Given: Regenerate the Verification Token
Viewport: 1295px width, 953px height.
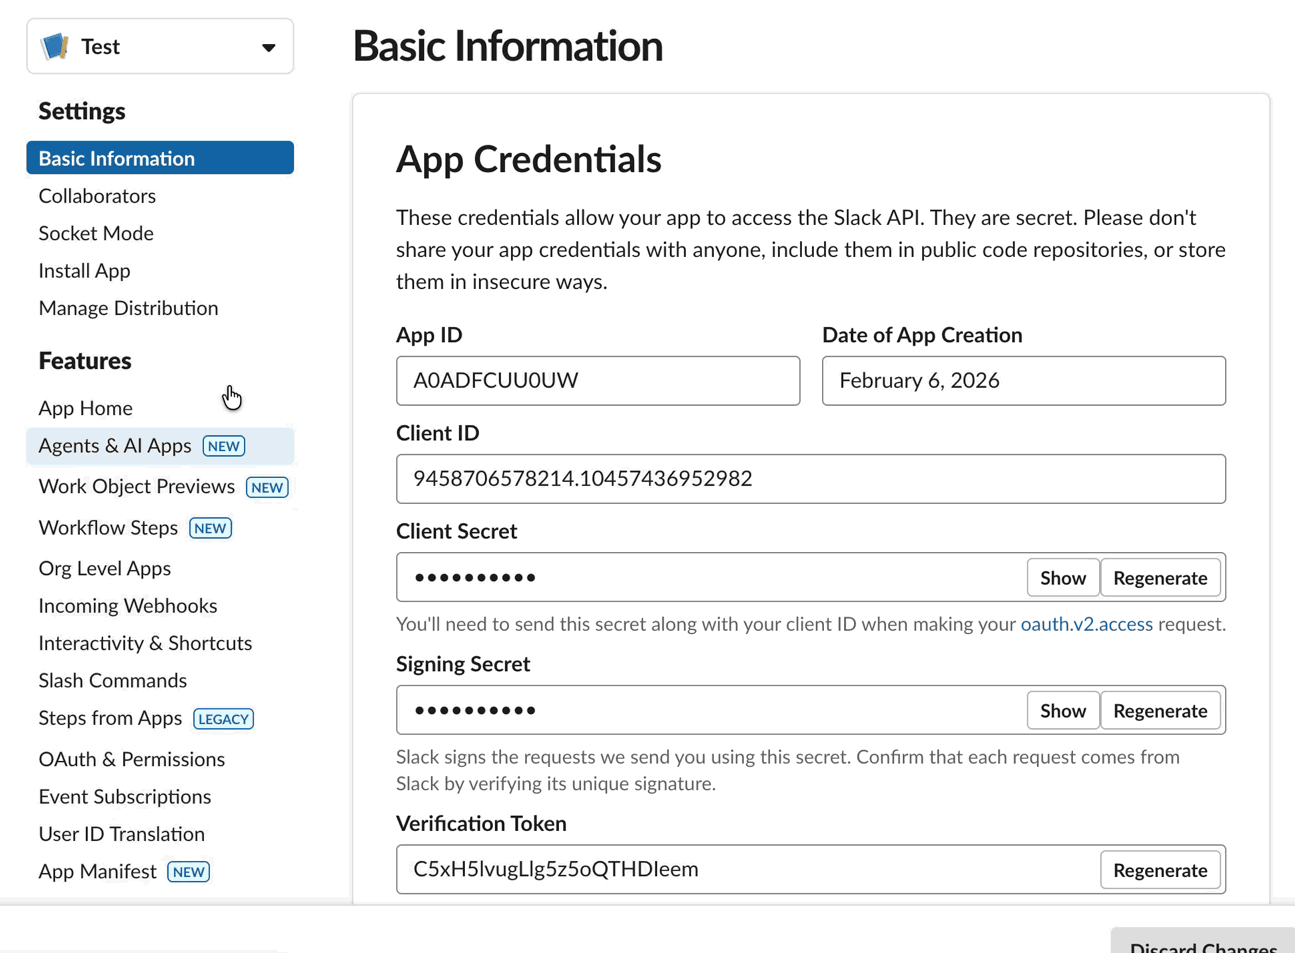Looking at the screenshot, I should click(x=1160, y=870).
